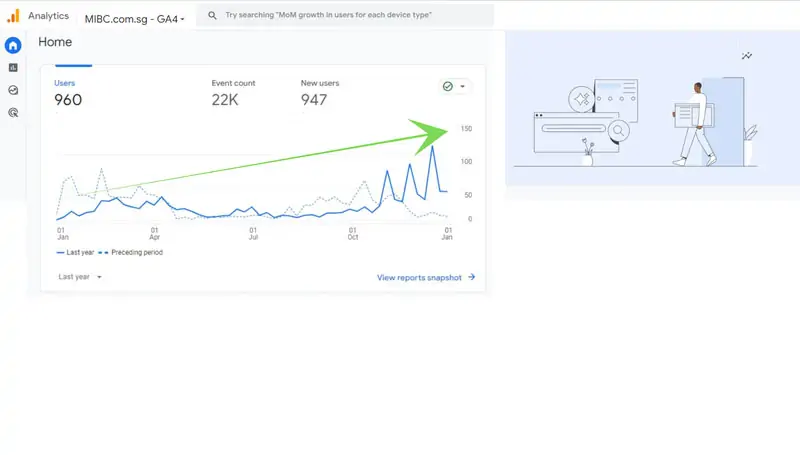Open View reports snapshot link
Screen dimensions: 800x455
(426, 277)
